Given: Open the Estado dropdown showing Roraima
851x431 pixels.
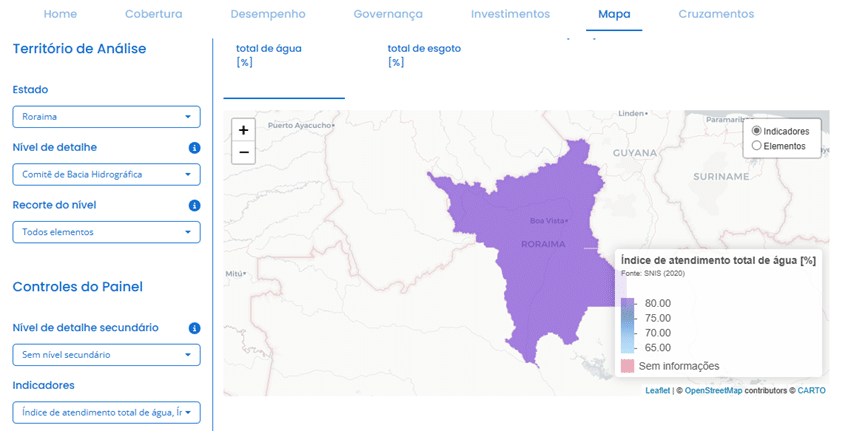Looking at the screenshot, I should coord(106,117).
